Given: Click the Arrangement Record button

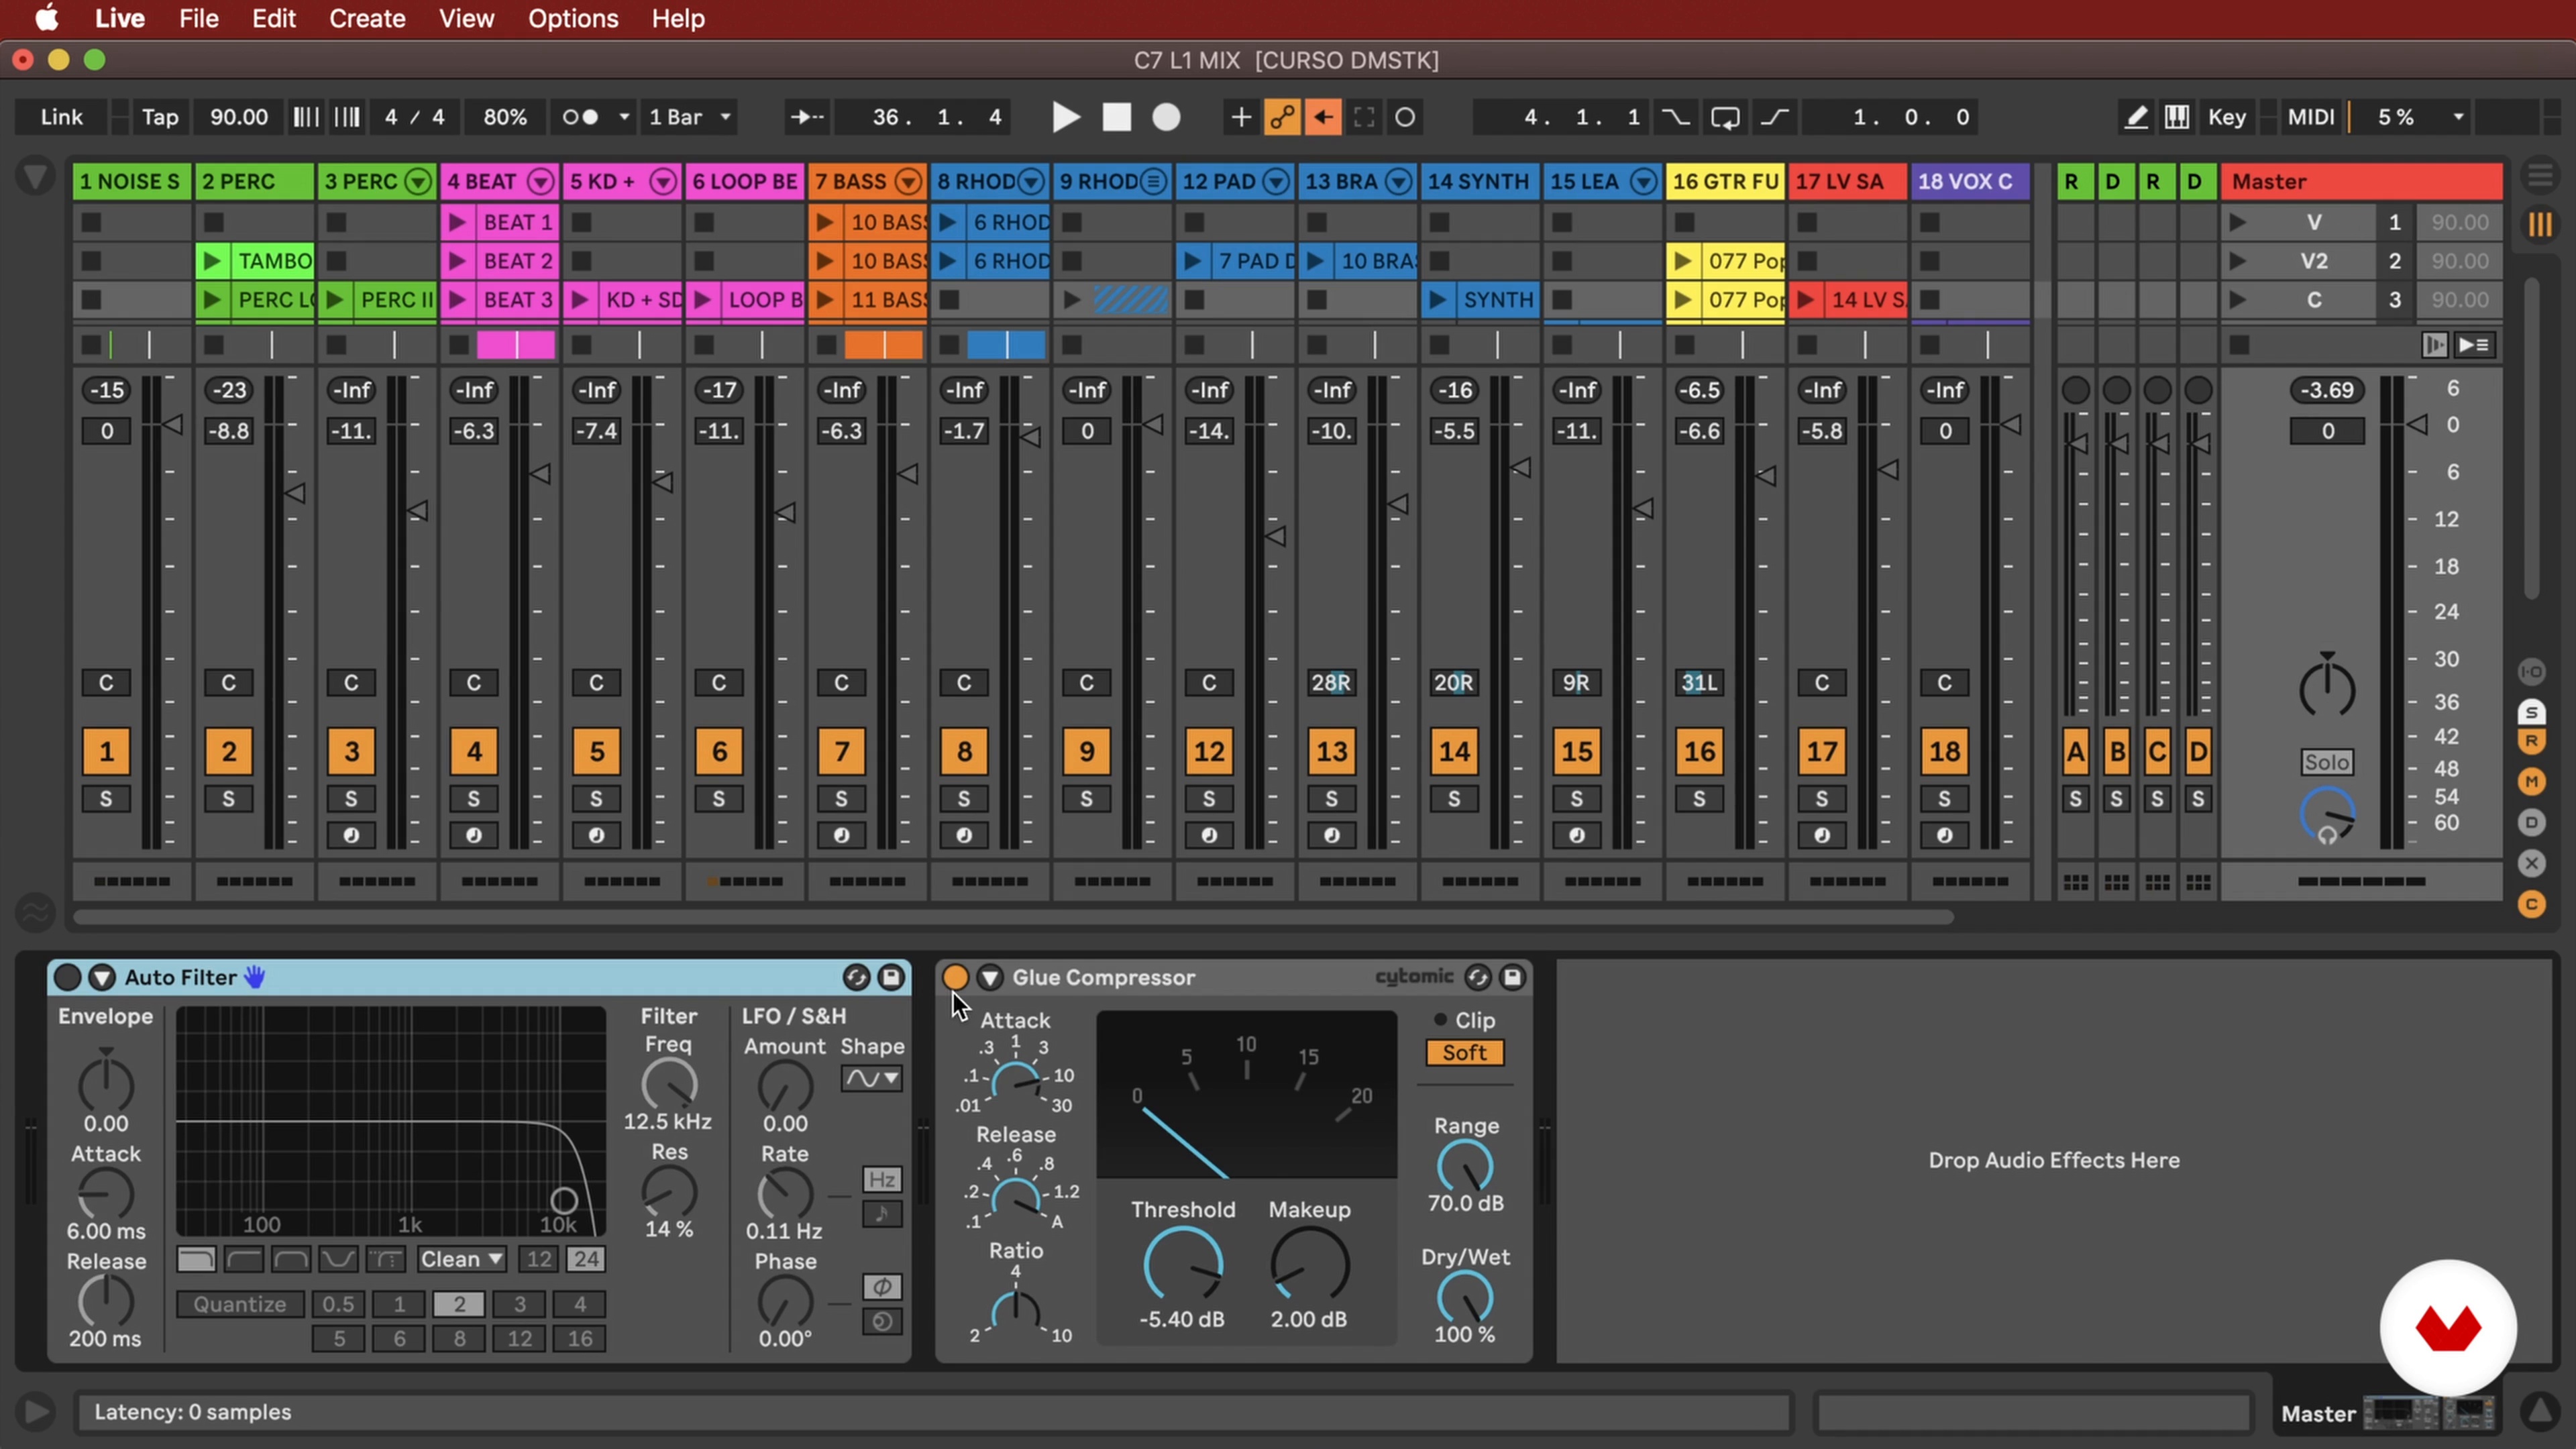Looking at the screenshot, I should pyautogui.click(x=1166, y=117).
